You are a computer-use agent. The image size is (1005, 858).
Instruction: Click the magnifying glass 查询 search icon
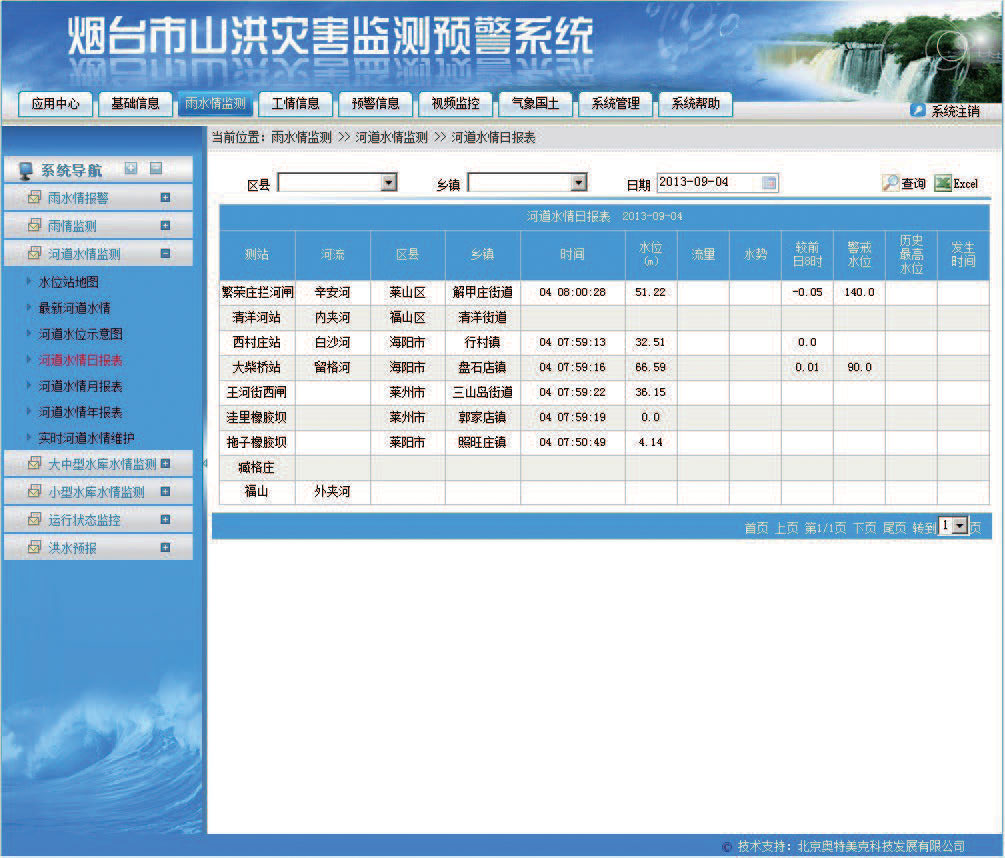pyautogui.click(x=890, y=182)
